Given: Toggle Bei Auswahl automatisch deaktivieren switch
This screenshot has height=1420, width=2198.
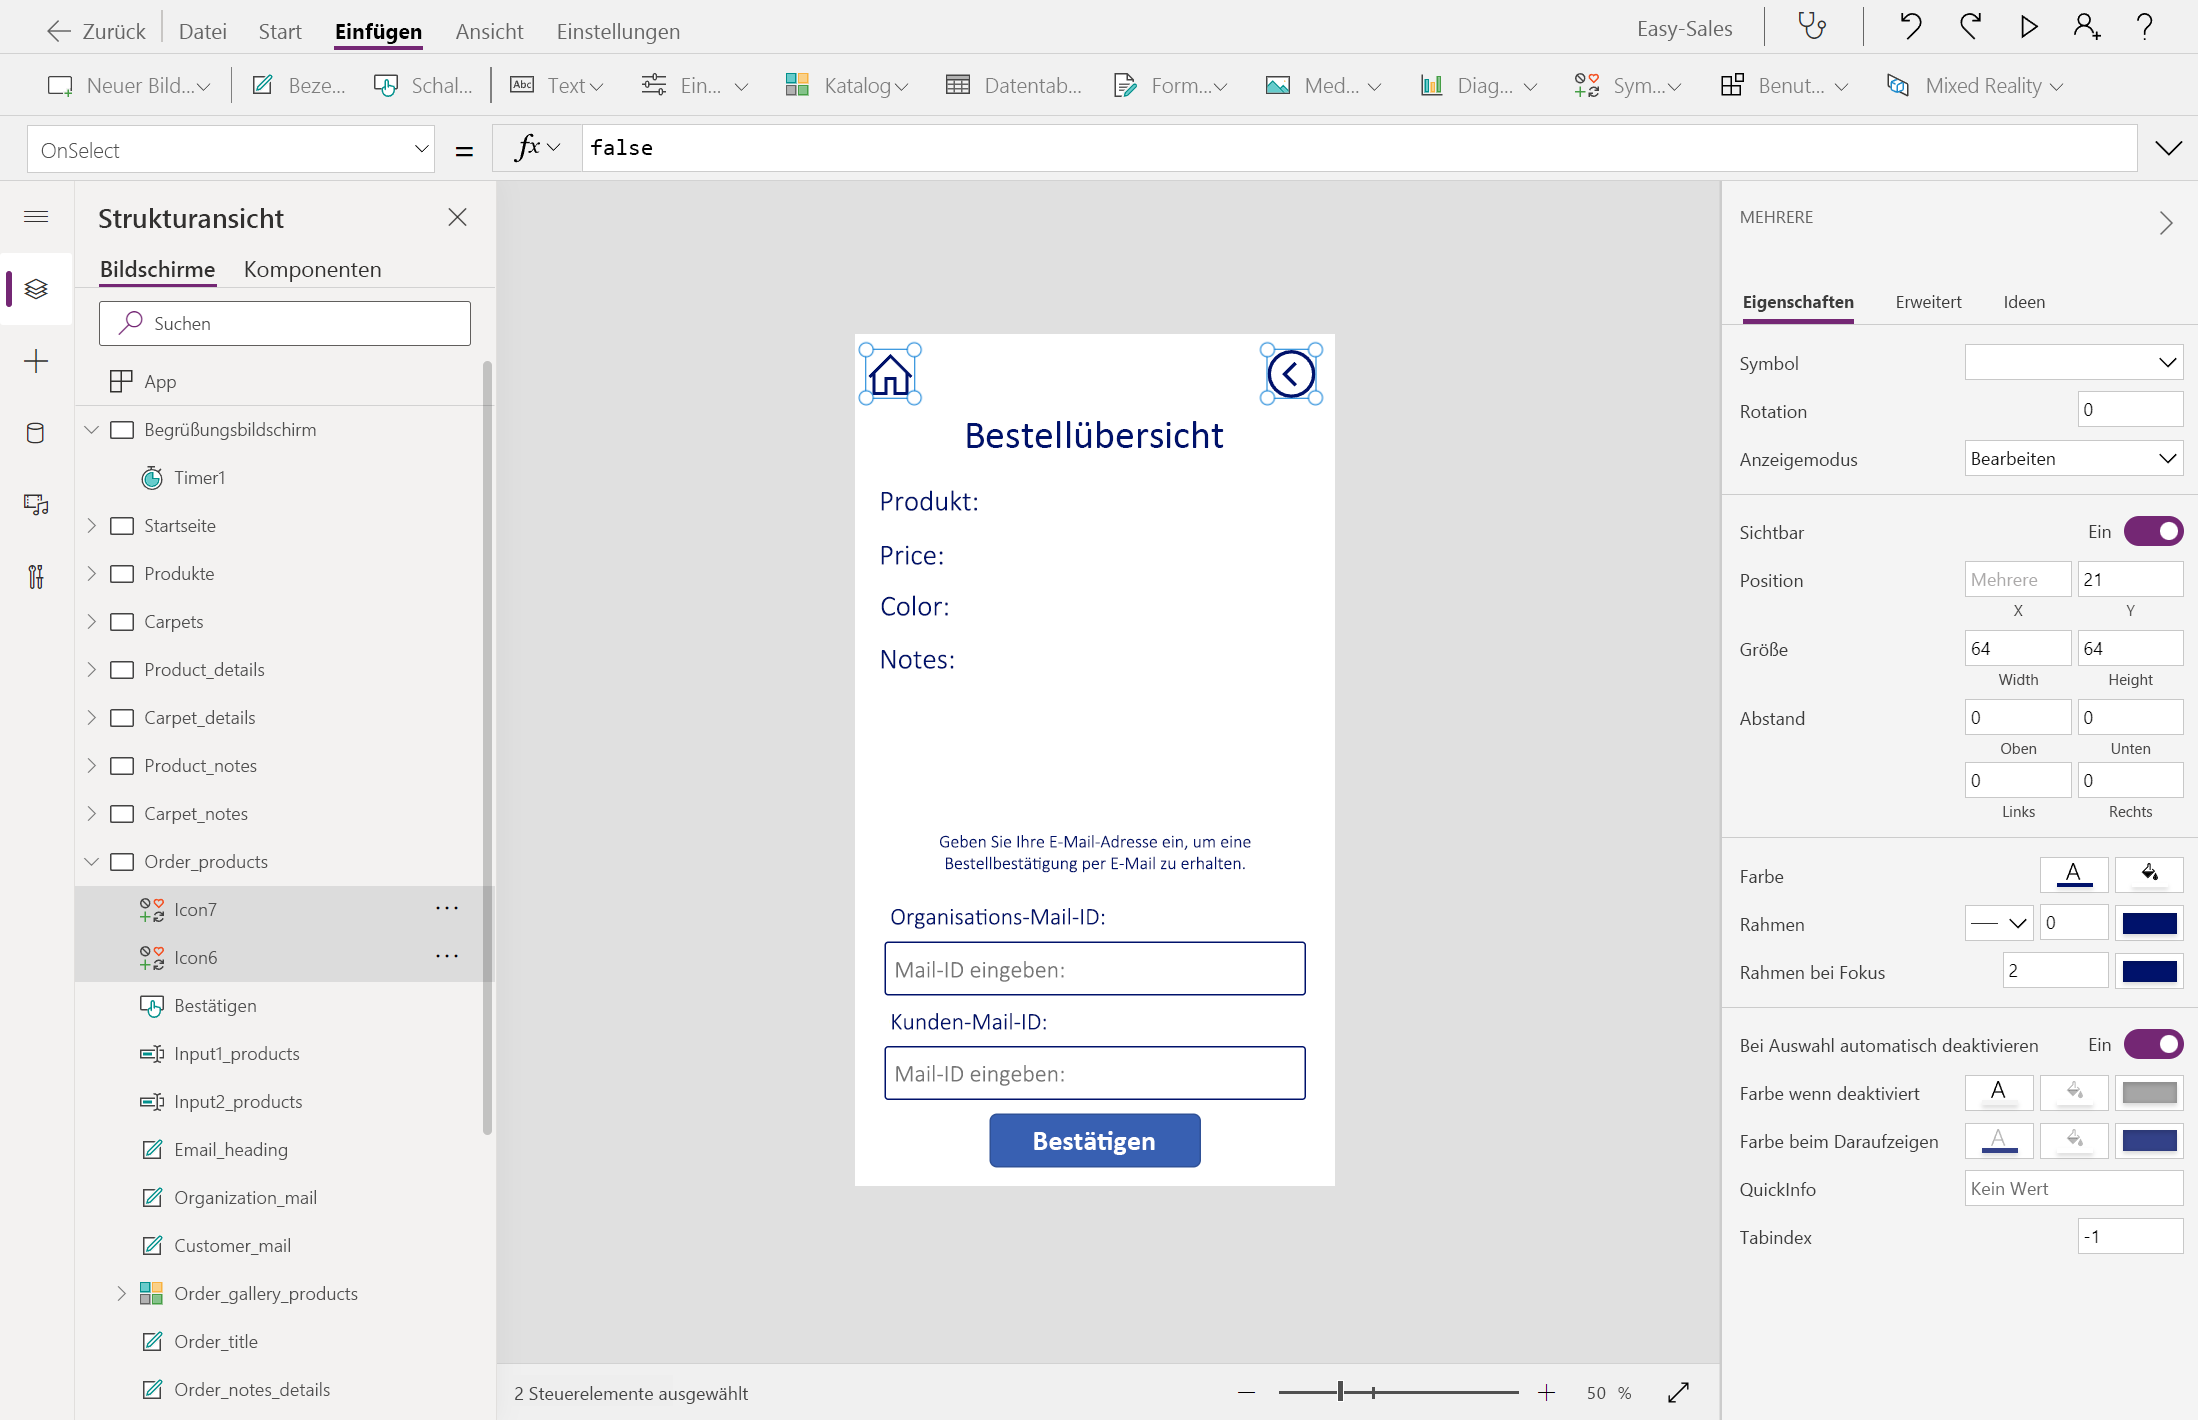Looking at the screenshot, I should click(2153, 1045).
